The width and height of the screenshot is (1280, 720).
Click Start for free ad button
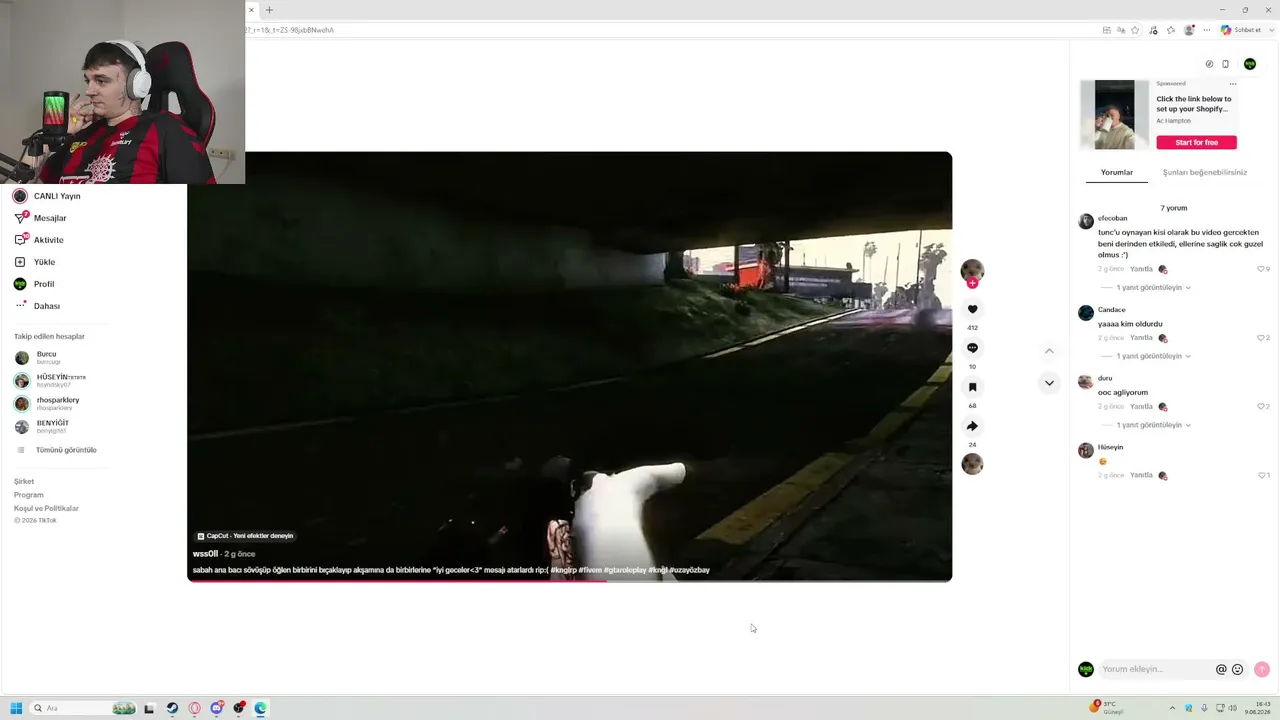pyautogui.click(x=1196, y=142)
